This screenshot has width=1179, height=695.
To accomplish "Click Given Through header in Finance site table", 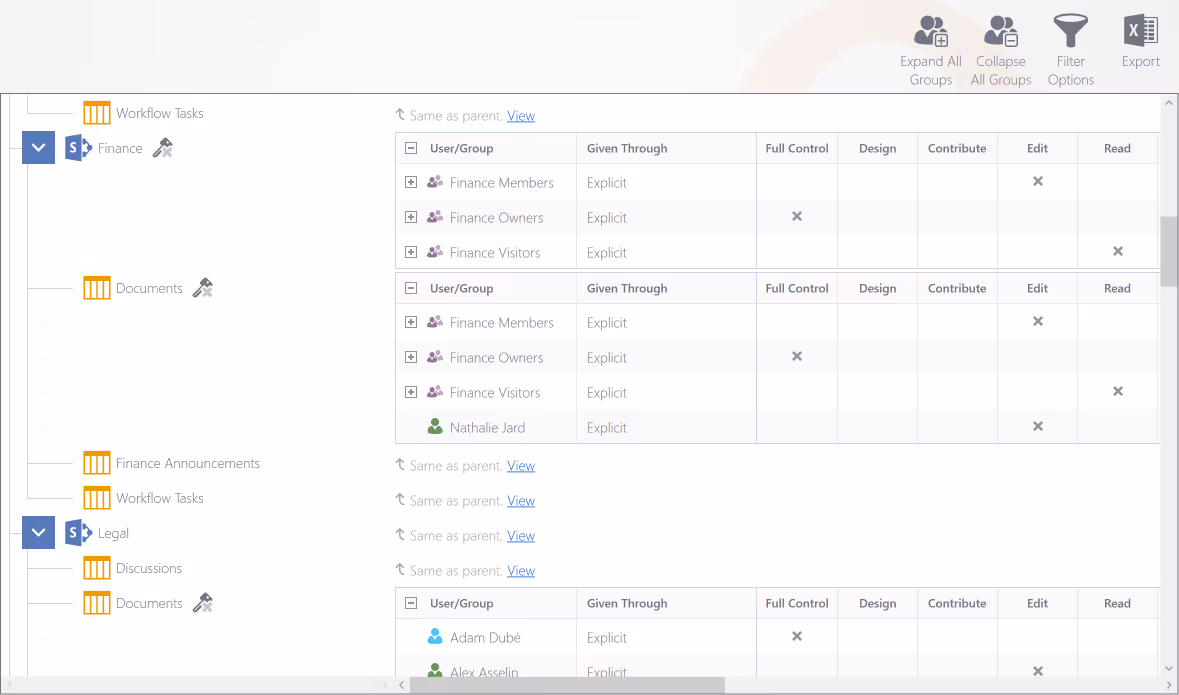I will click(x=627, y=148).
